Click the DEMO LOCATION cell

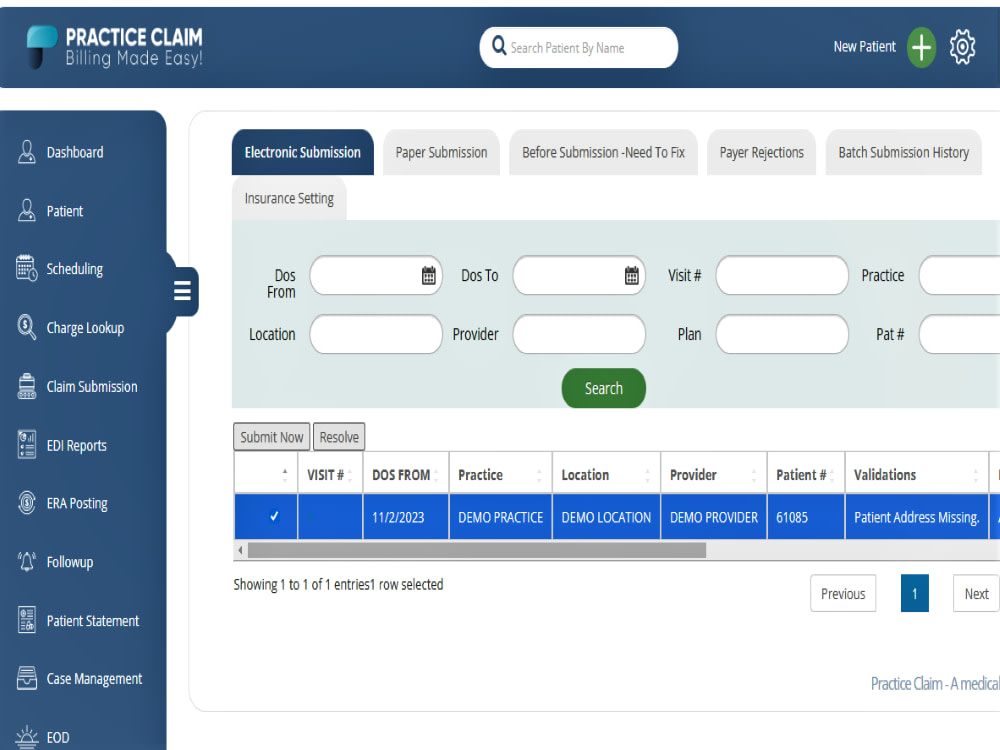tap(607, 517)
